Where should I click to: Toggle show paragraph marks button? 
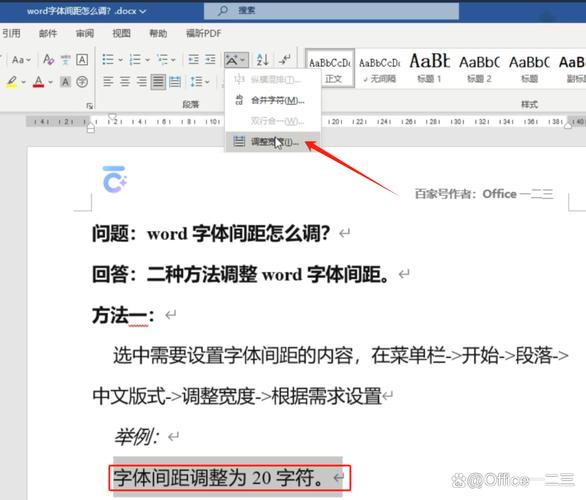[x=285, y=59]
